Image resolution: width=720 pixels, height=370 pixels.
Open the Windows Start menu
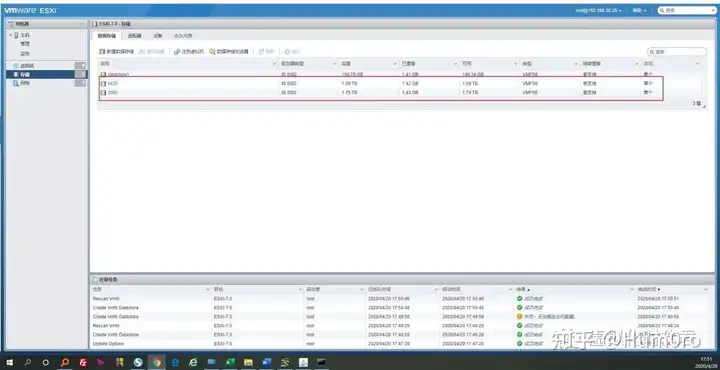click(9, 363)
